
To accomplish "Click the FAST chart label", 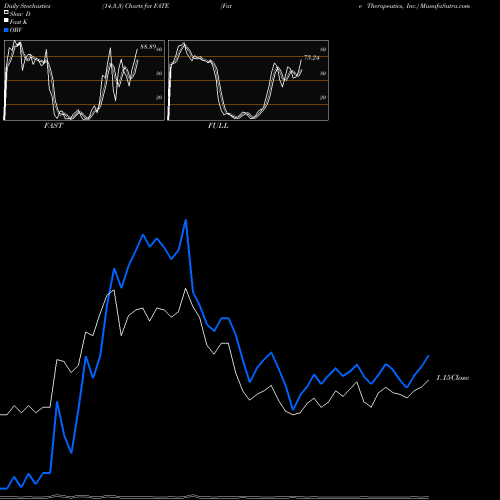I will coord(53,126).
